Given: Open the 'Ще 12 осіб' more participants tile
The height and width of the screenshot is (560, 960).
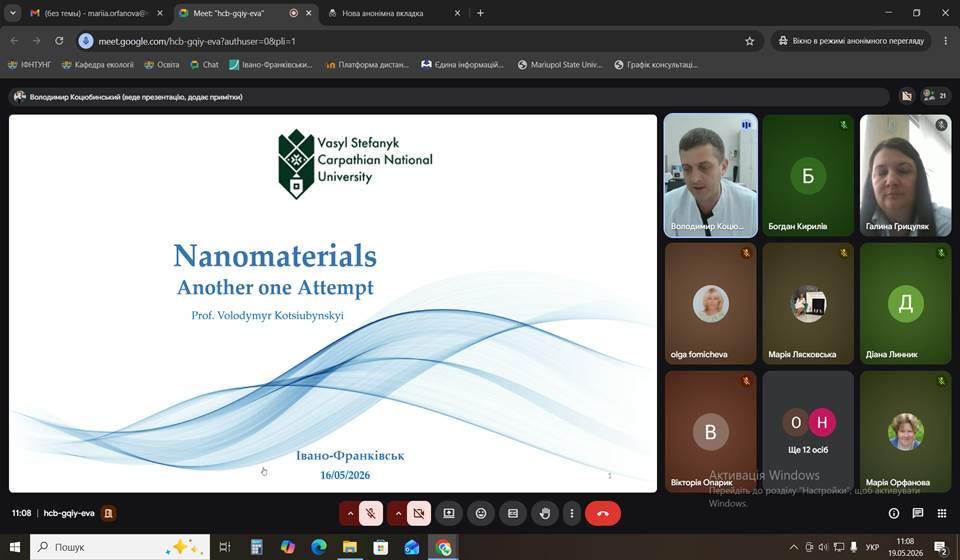Looking at the screenshot, I should coord(808,431).
